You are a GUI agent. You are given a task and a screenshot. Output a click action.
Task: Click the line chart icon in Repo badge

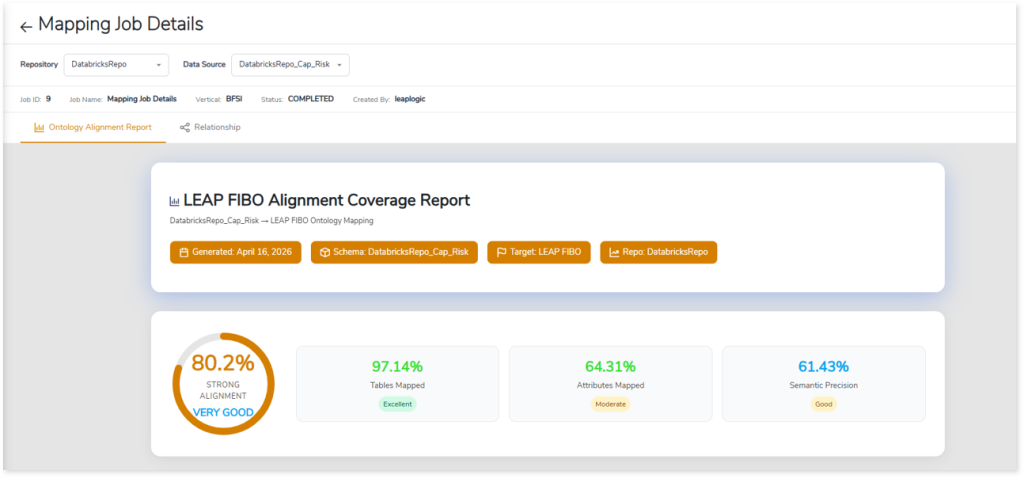tap(614, 252)
